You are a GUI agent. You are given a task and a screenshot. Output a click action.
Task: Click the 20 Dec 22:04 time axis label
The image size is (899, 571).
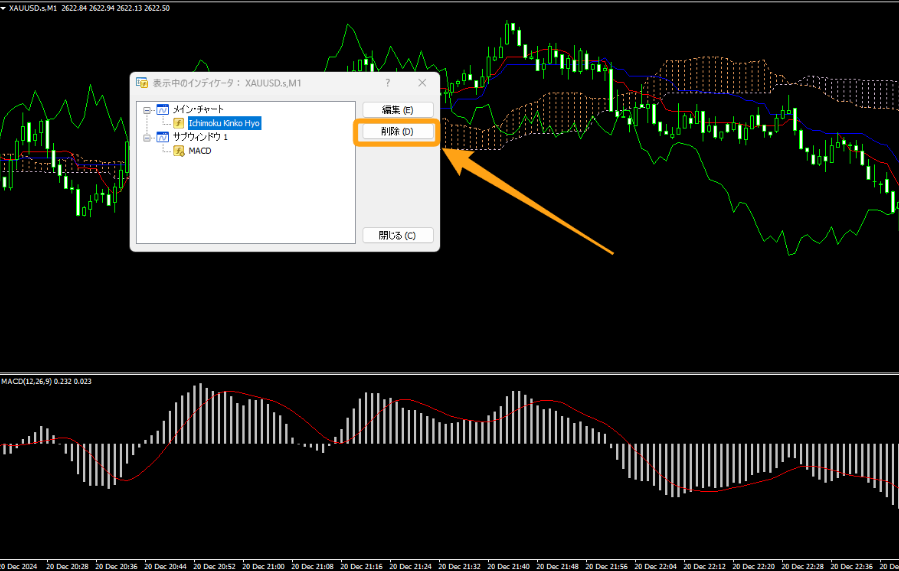pyautogui.click(x=655, y=566)
